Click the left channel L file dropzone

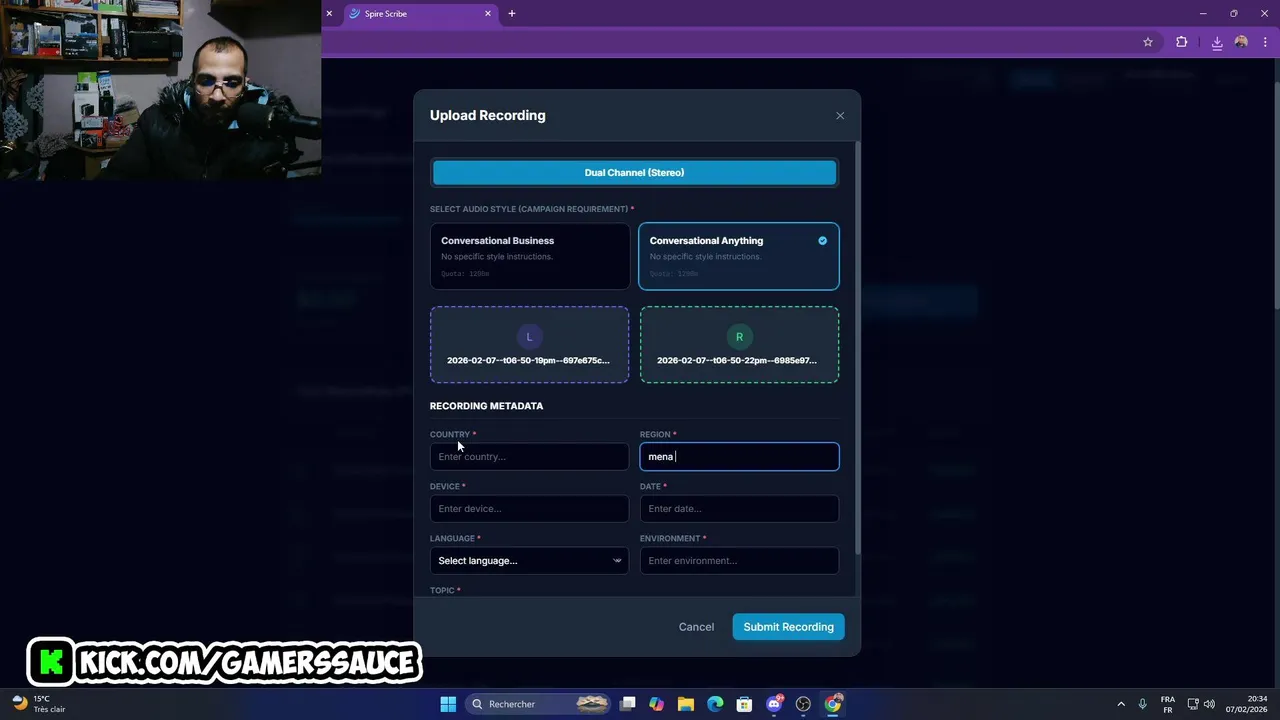pos(530,345)
